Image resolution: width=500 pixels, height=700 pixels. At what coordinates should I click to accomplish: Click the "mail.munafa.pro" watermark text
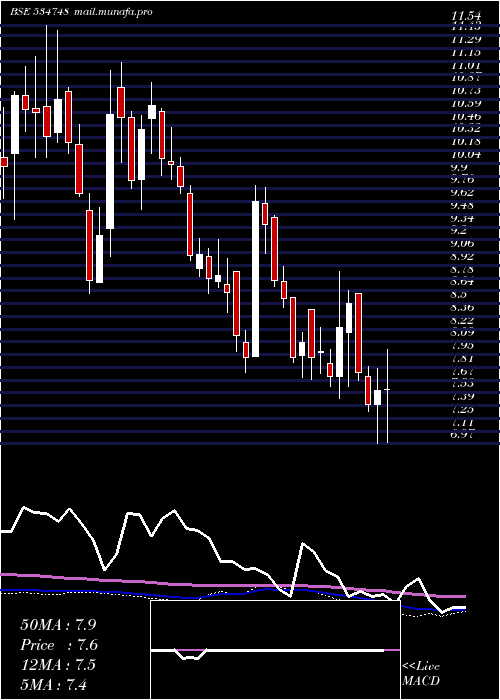[x=113, y=12]
